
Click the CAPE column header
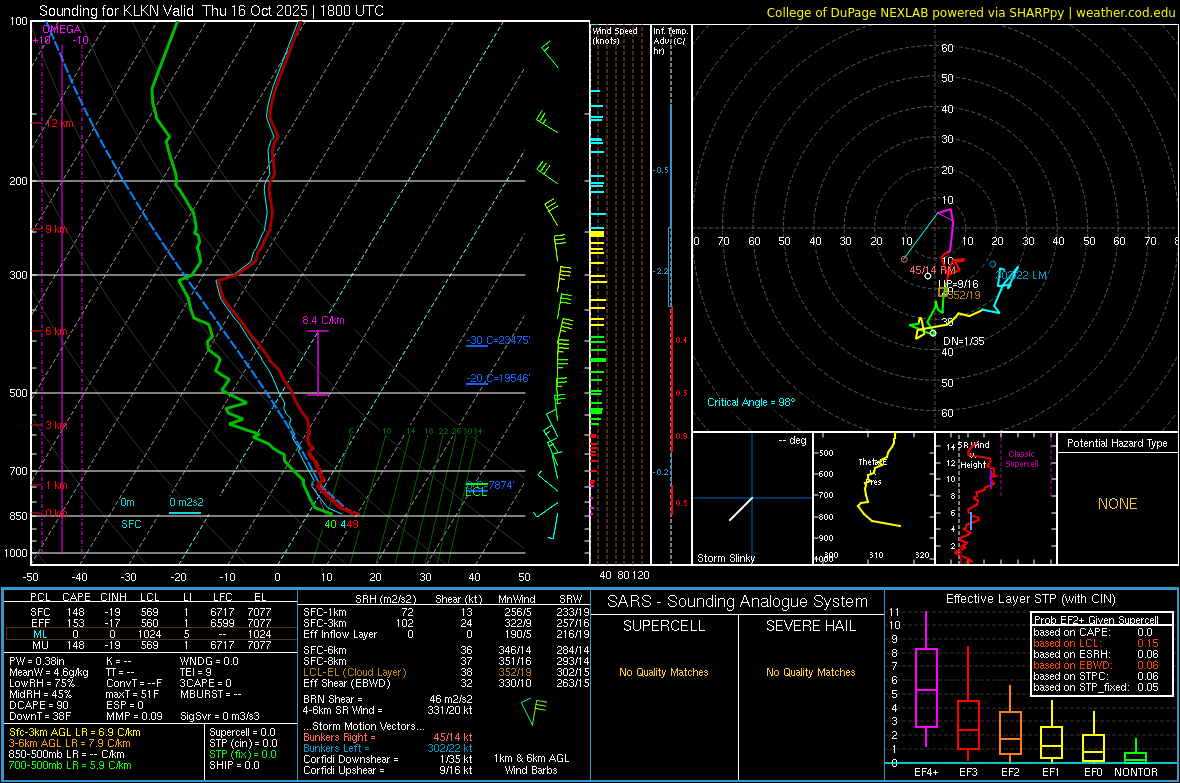tap(76, 597)
